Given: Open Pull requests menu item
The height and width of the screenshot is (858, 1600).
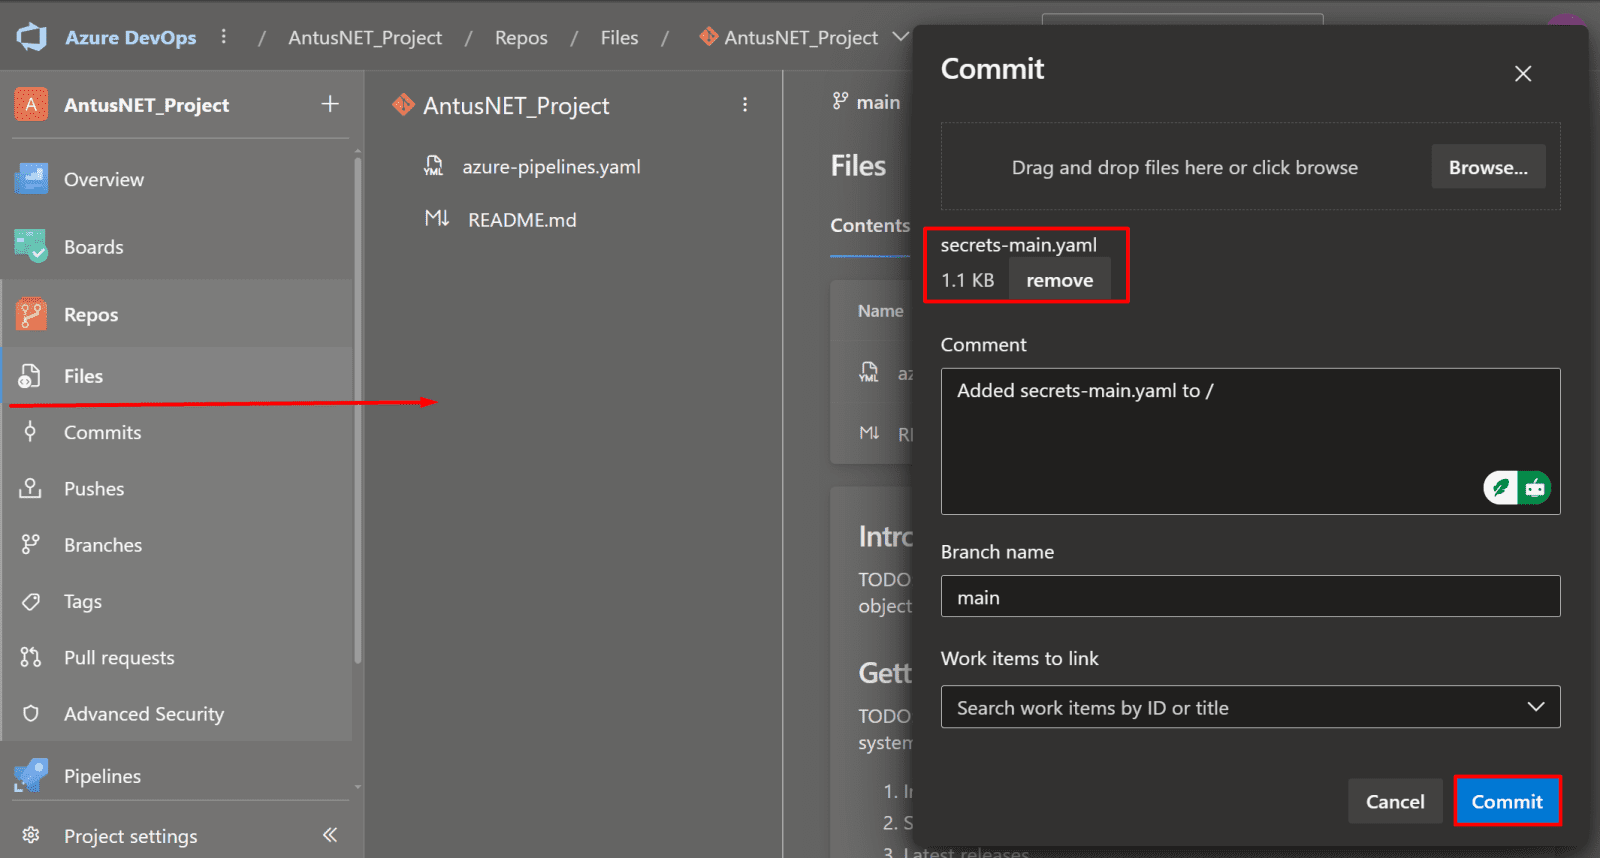Looking at the screenshot, I should coord(119,658).
